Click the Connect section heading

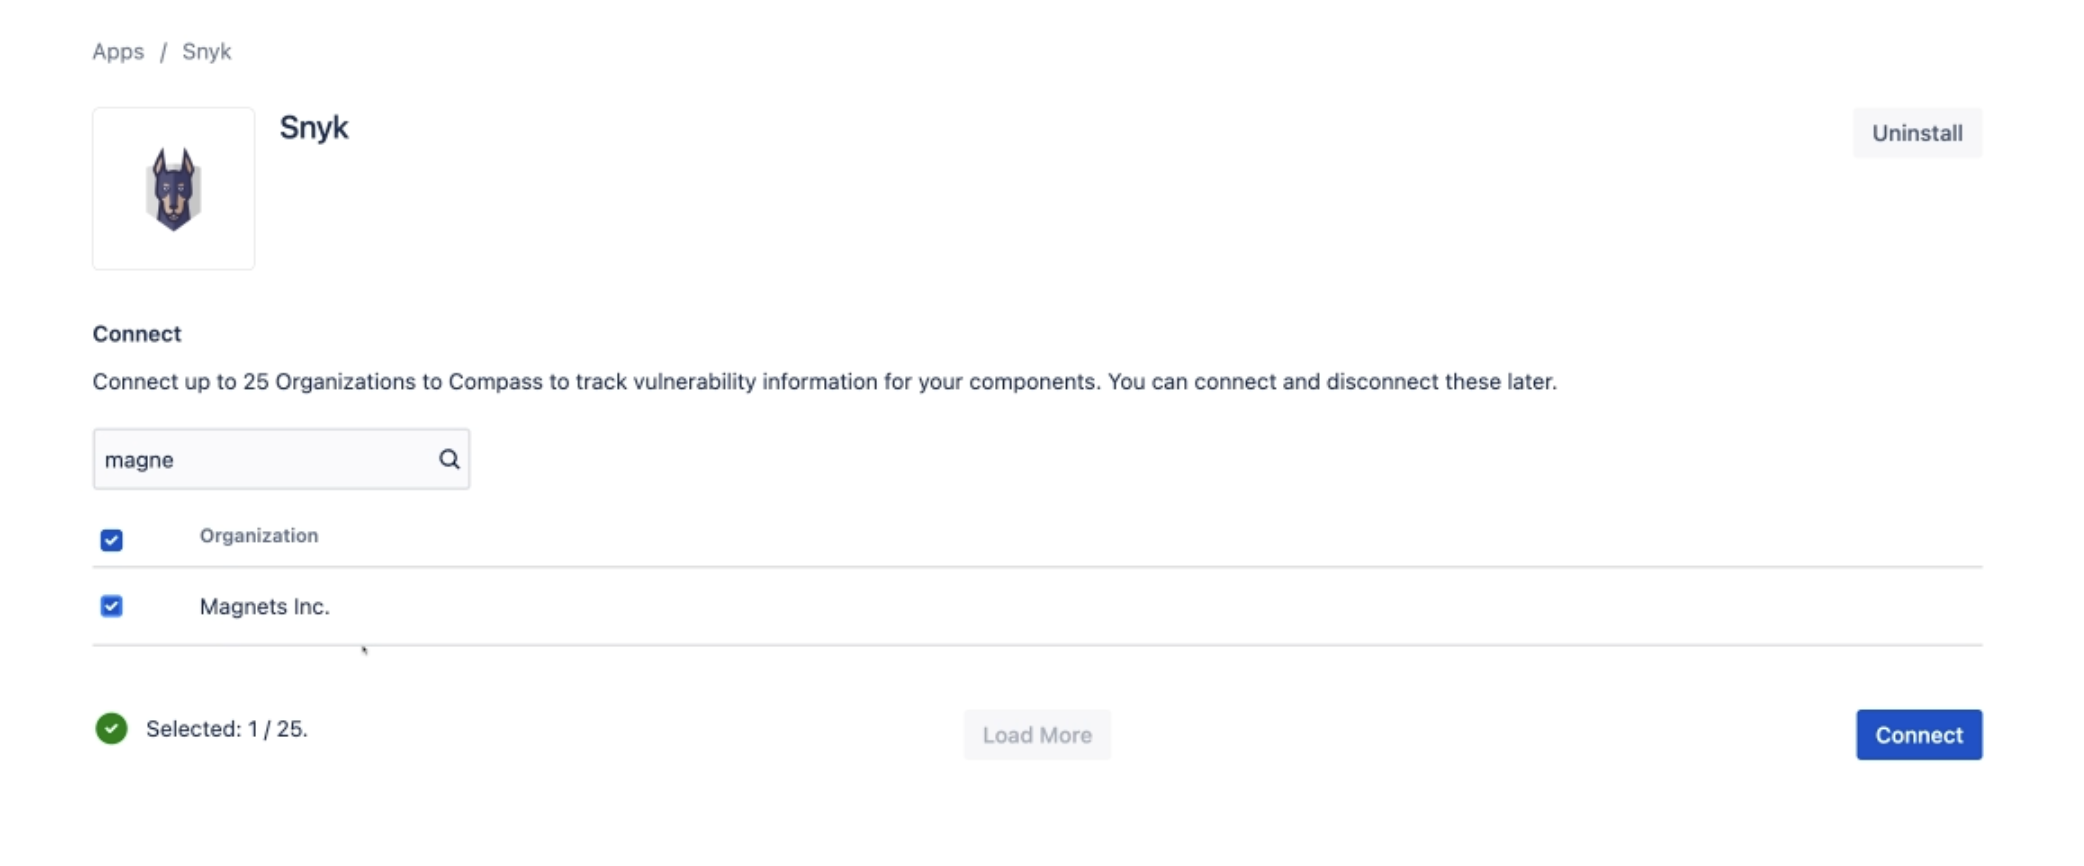pos(137,334)
